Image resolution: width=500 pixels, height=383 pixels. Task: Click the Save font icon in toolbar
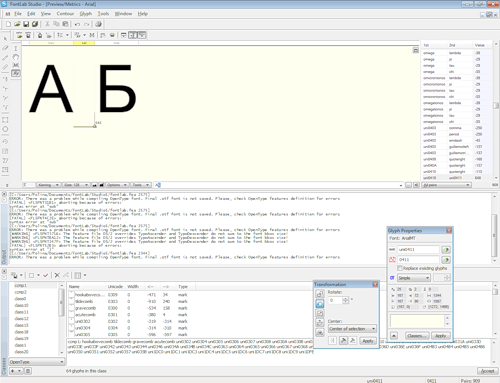point(26,24)
